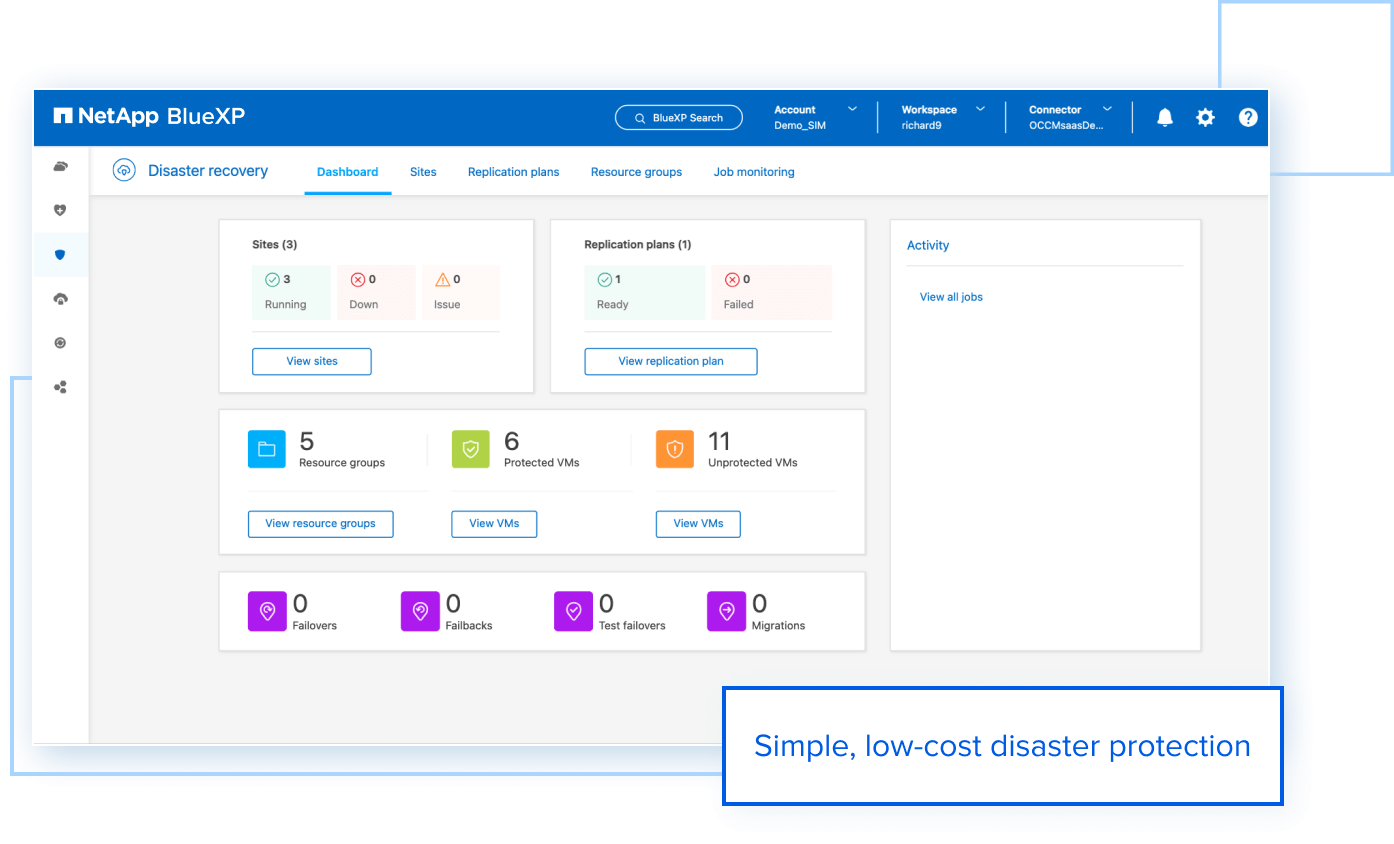The height and width of the screenshot is (844, 1394).
Task: Open the Extensions hexagon icon in sidebar
Action: pyautogui.click(x=61, y=386)
